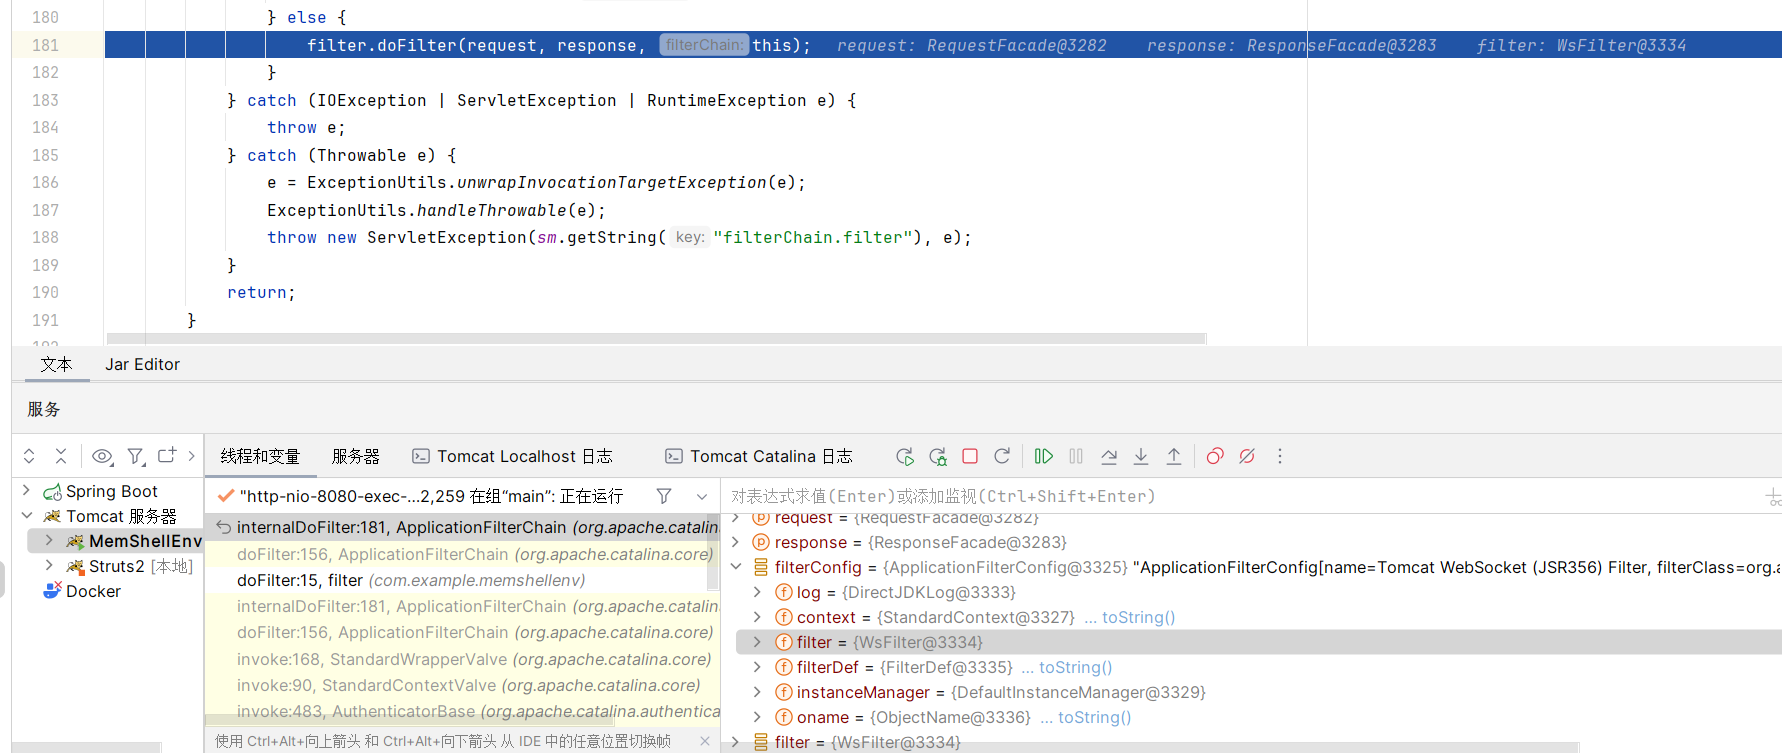Switch to 文本 editor tab
Image resolution: width=1782 pixels, height=753 pixels.
tap(56, 364)
